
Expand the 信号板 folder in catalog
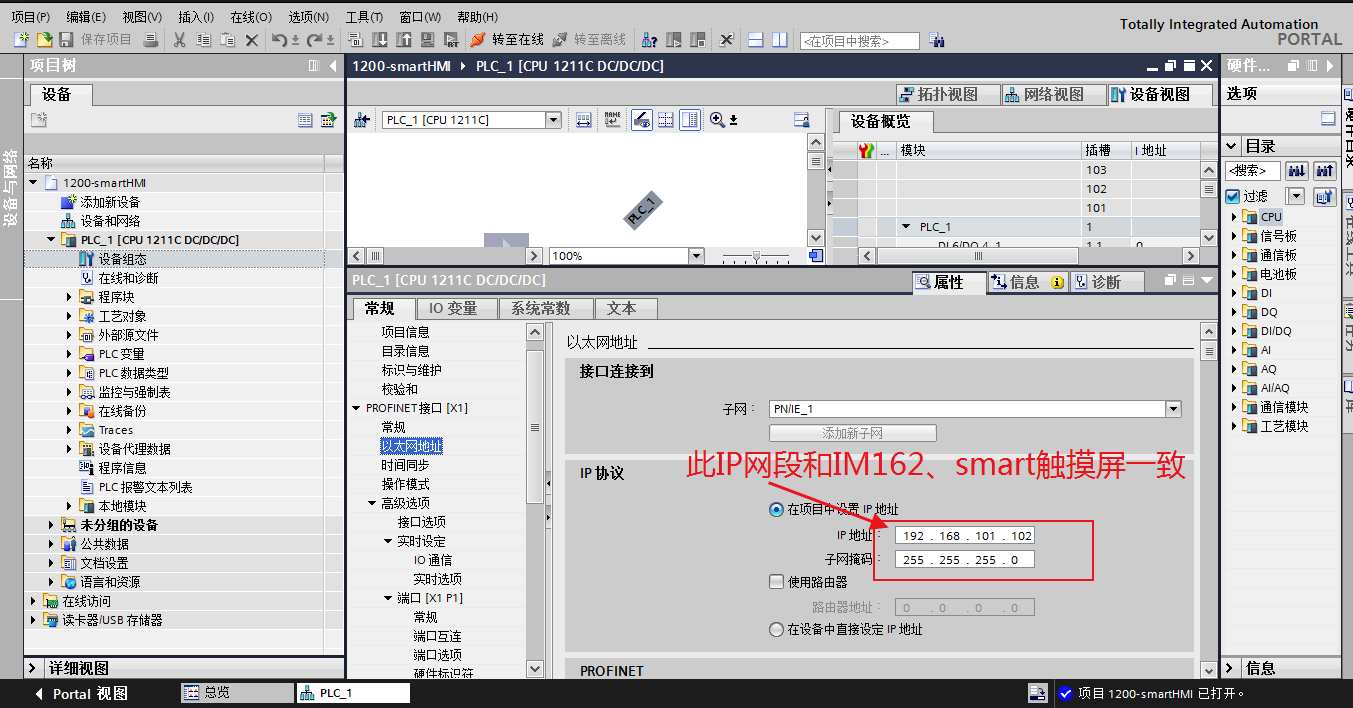tap(1233, 236)
